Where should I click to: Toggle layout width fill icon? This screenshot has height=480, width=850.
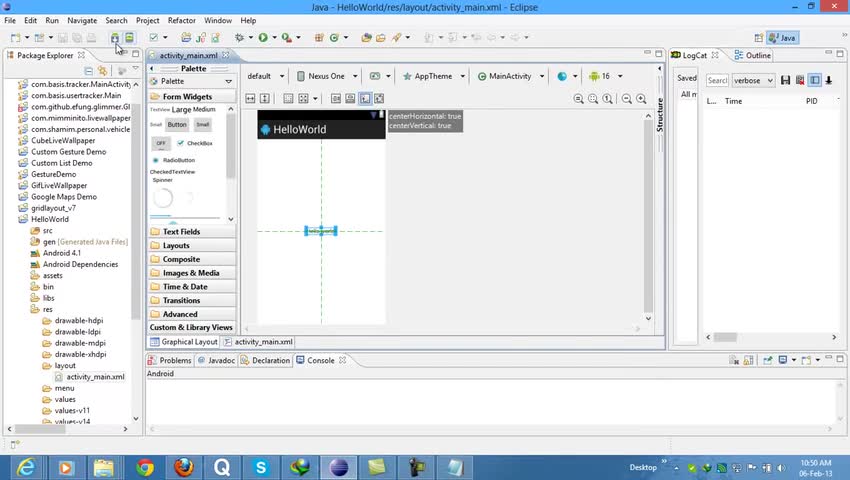point(250,98)
